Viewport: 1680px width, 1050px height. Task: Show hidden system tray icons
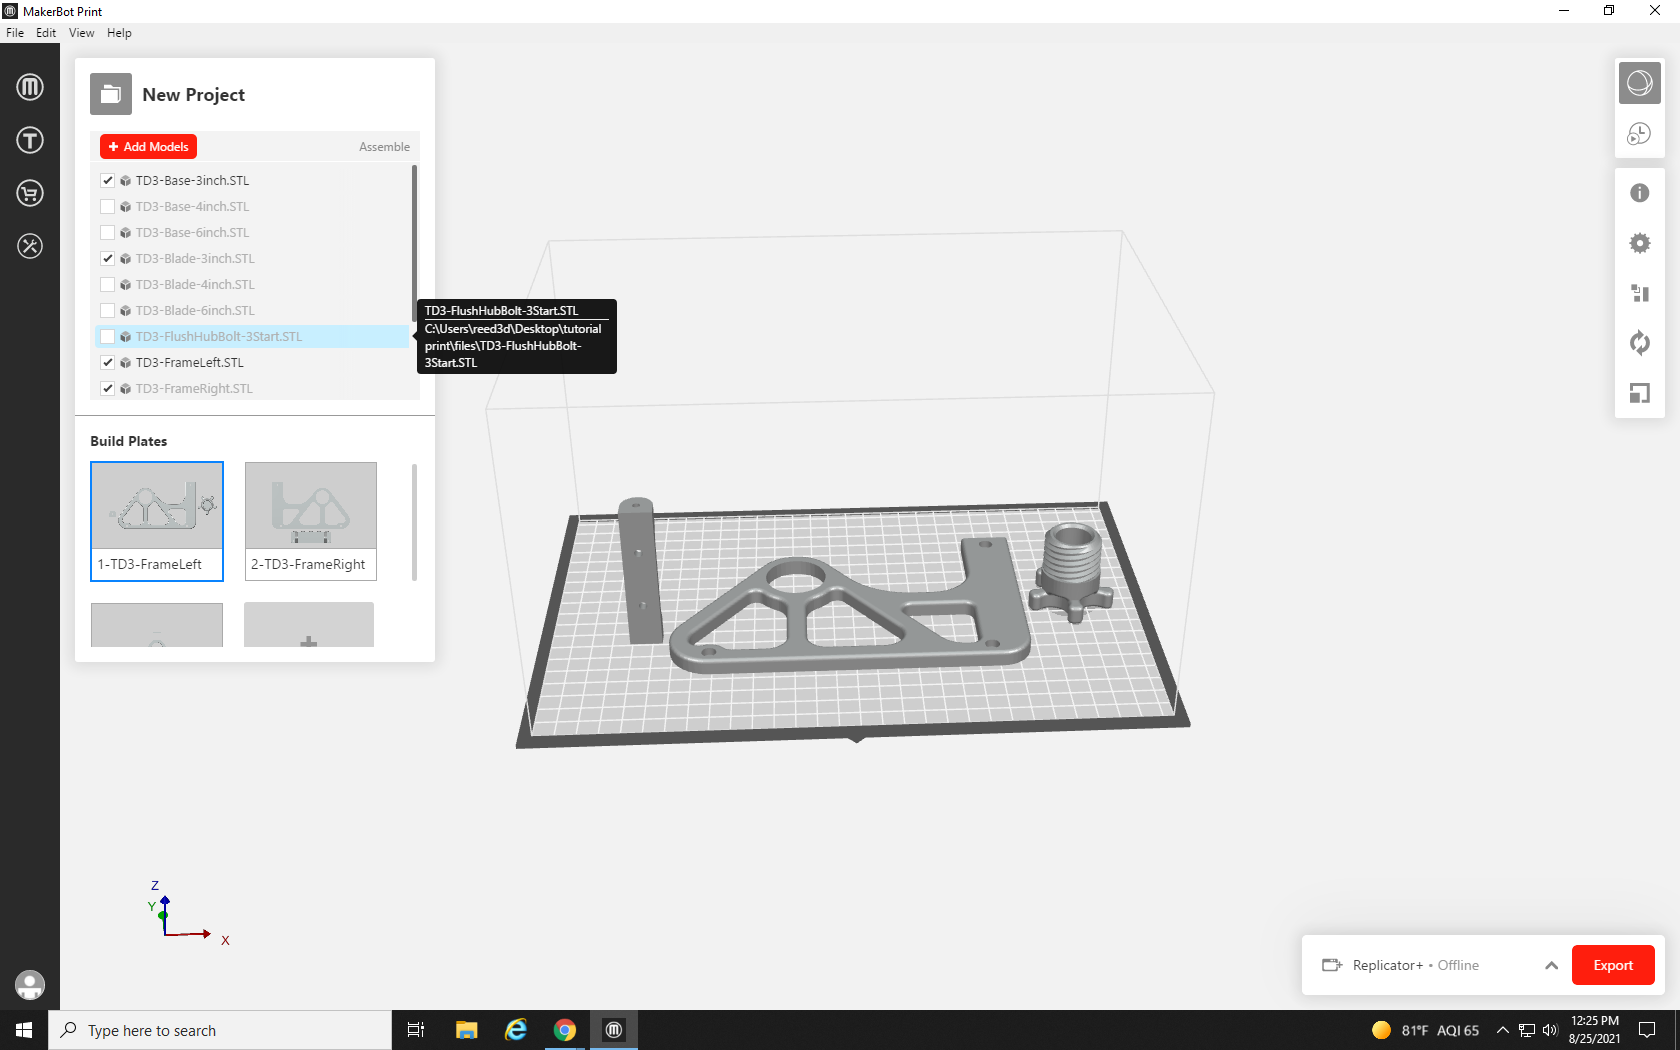(x=1502, y=1030)
